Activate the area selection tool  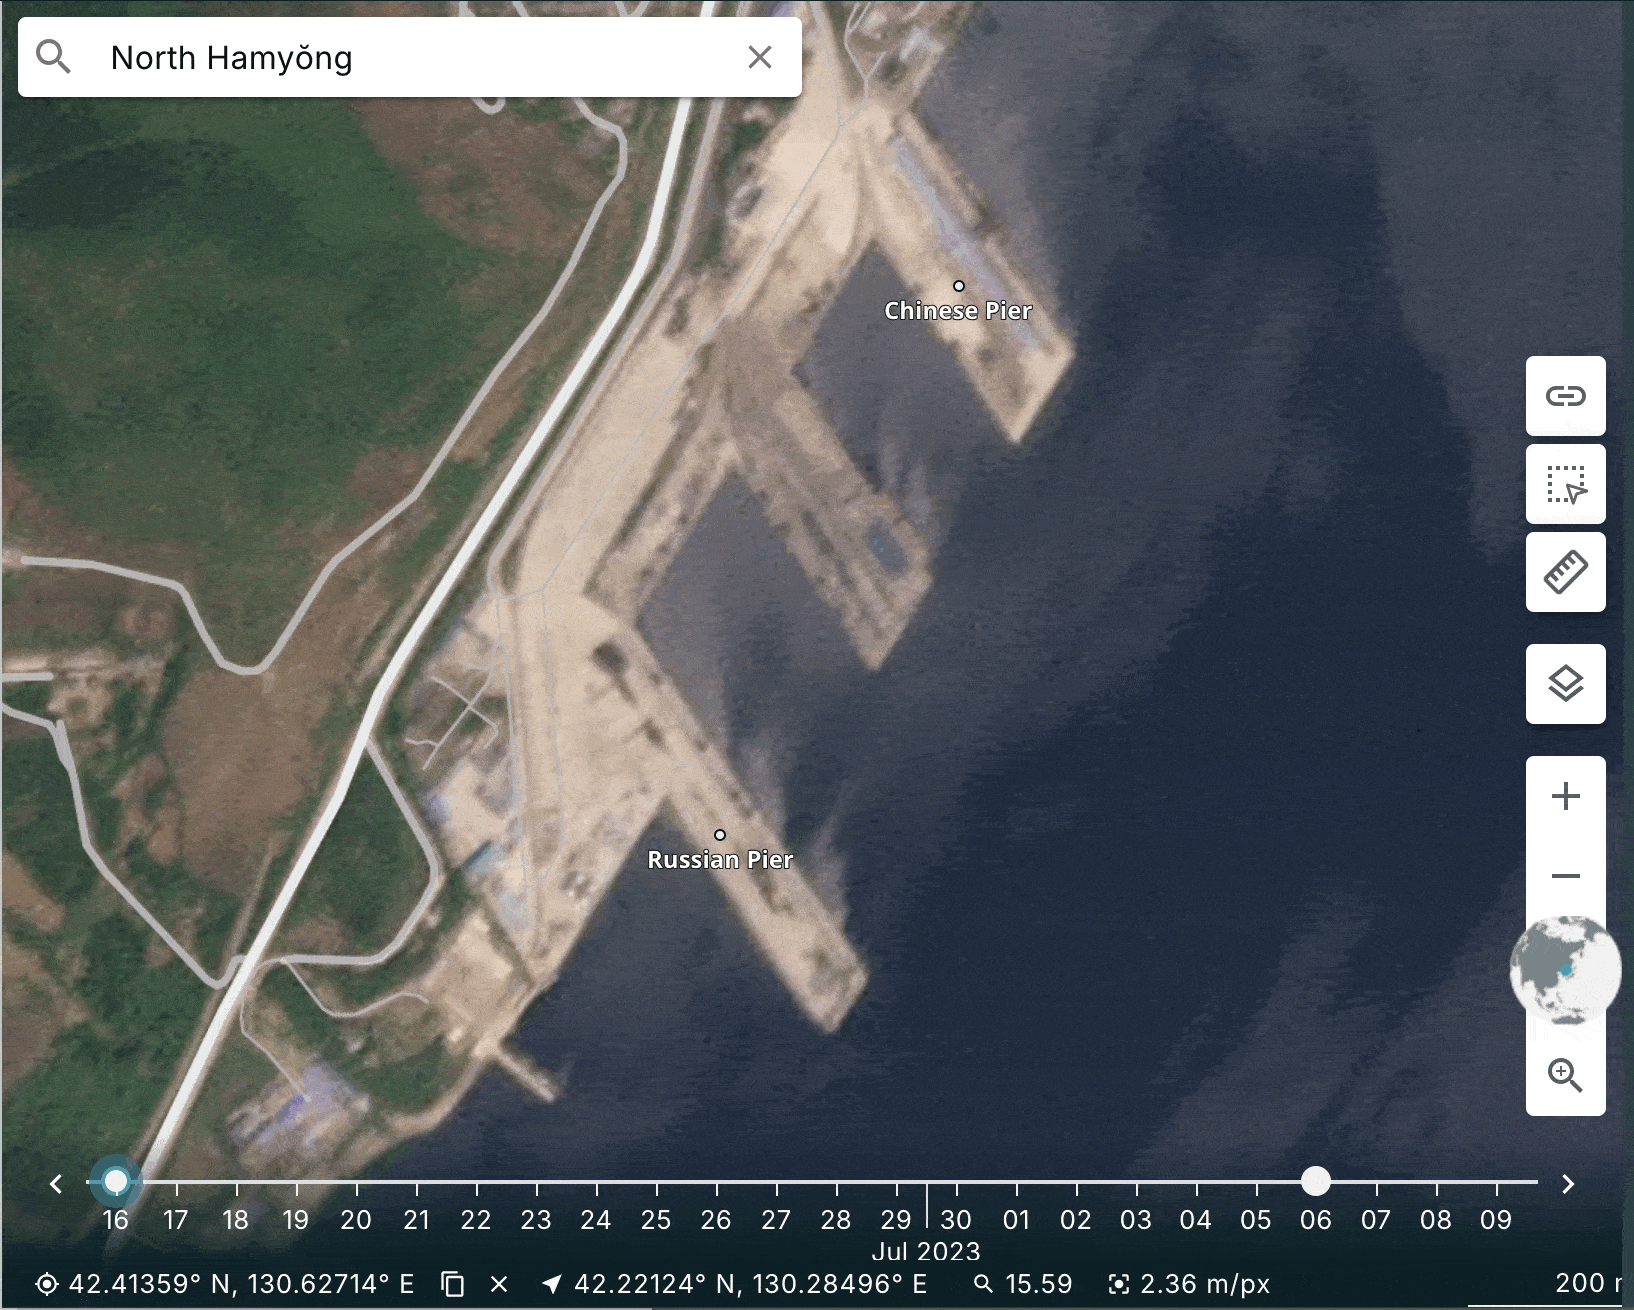point(1566,484)
